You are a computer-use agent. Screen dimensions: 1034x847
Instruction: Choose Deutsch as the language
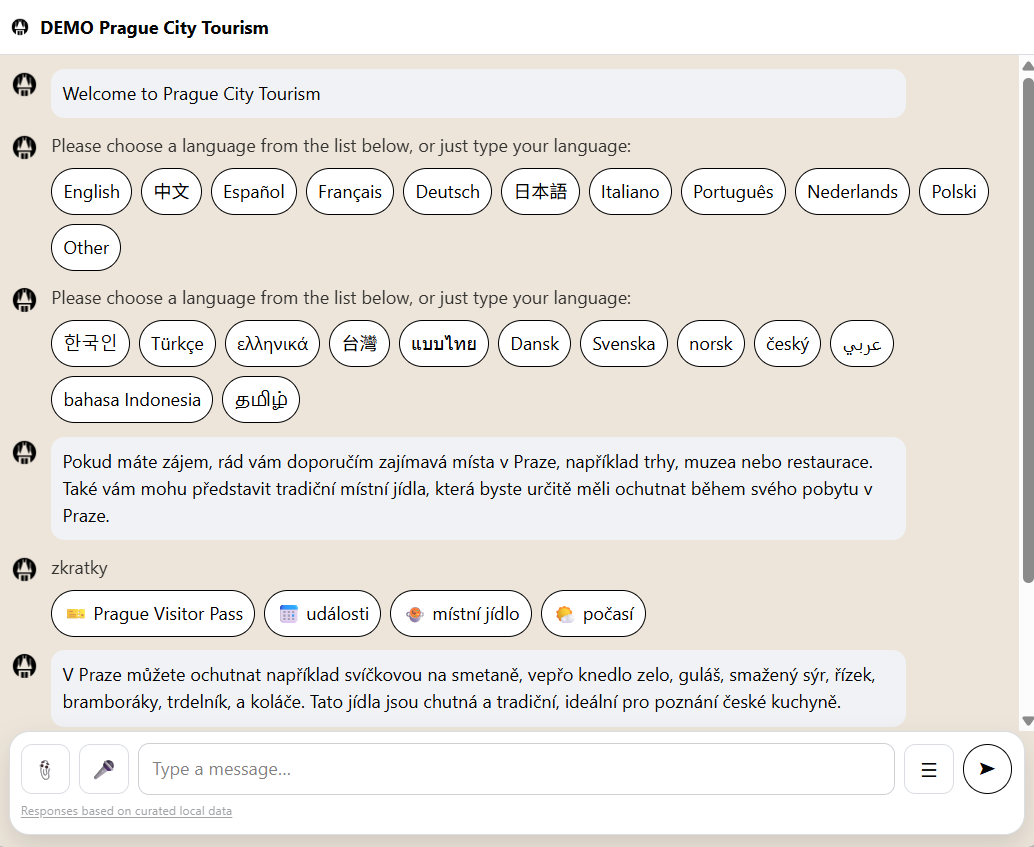click(447, 192)
